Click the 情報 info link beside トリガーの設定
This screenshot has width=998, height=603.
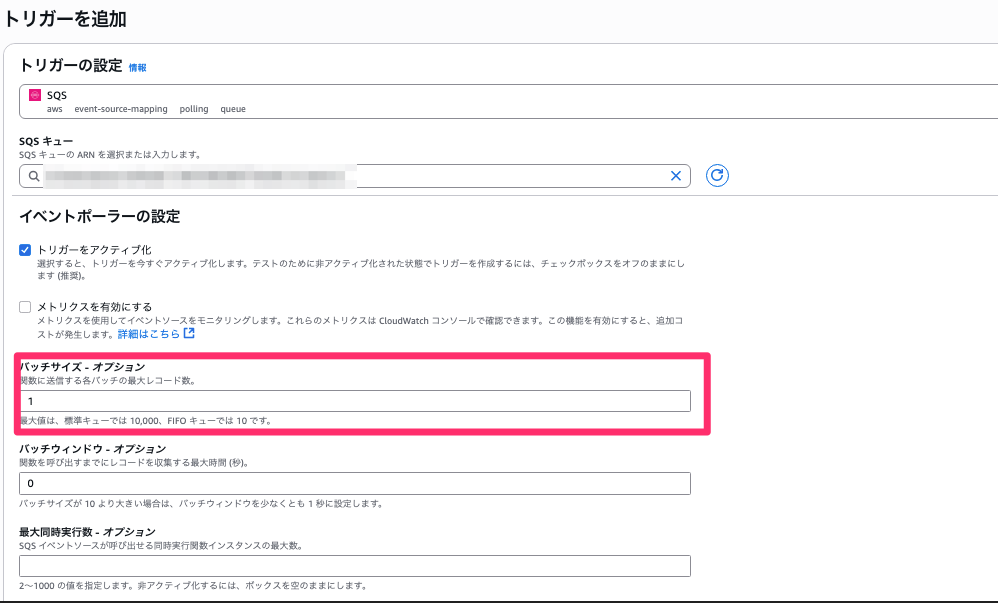(138, 67)
